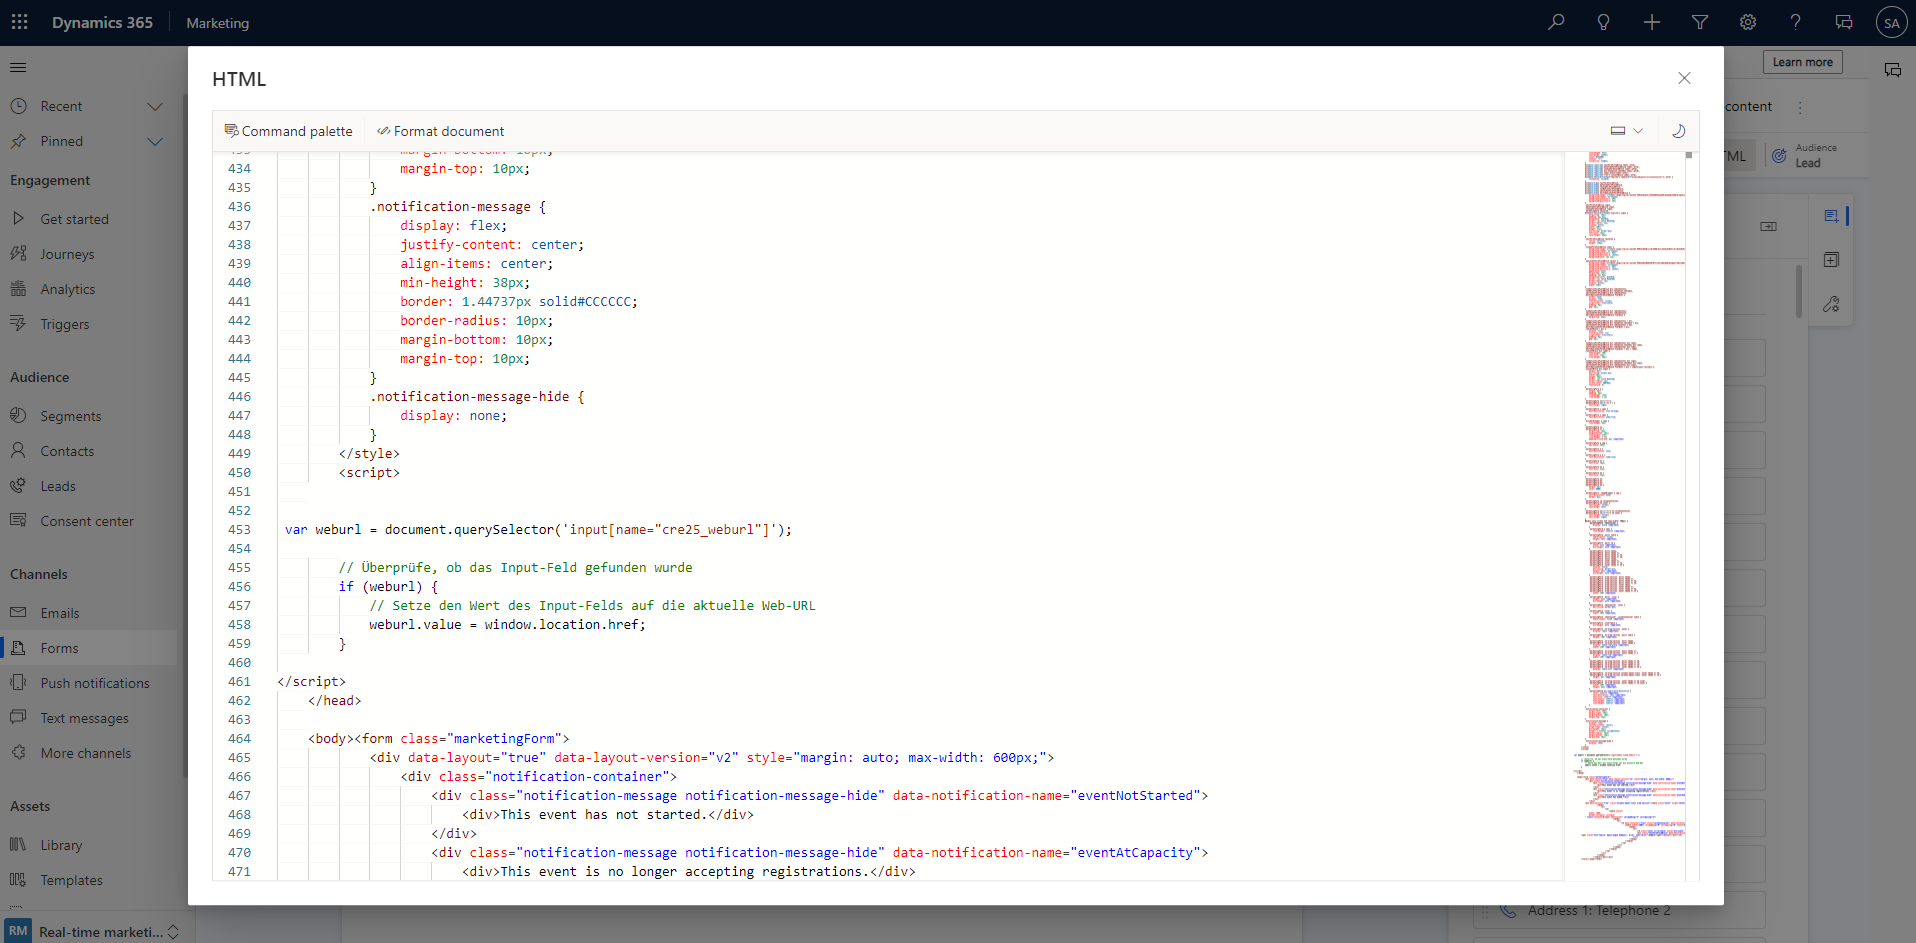Open the side chat panel icon below header
Image resolution: width=1916 pixels, height=943 pixels.
[x=1893, y=70]
